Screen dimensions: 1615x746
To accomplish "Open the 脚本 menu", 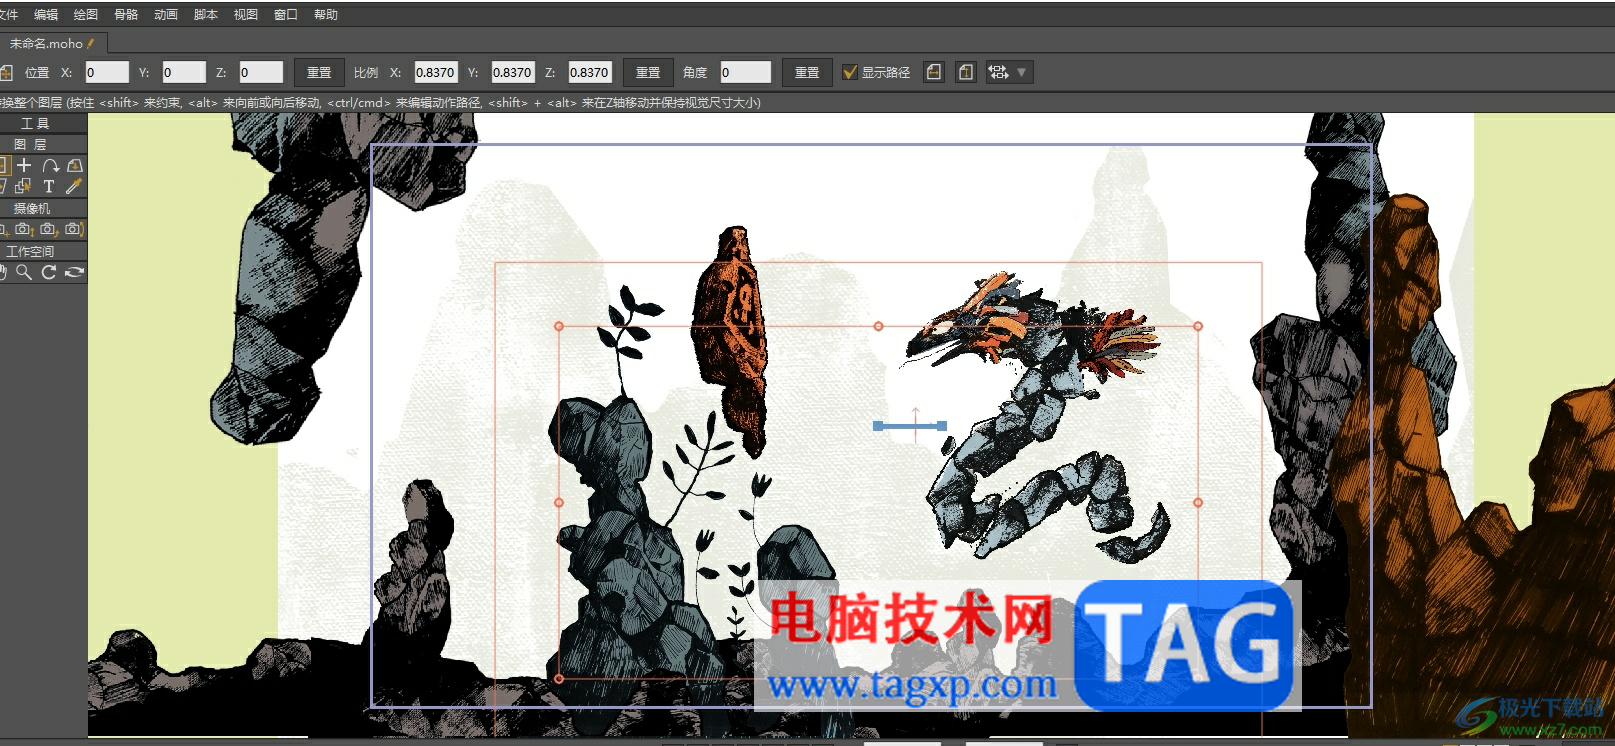I will 206,15.
